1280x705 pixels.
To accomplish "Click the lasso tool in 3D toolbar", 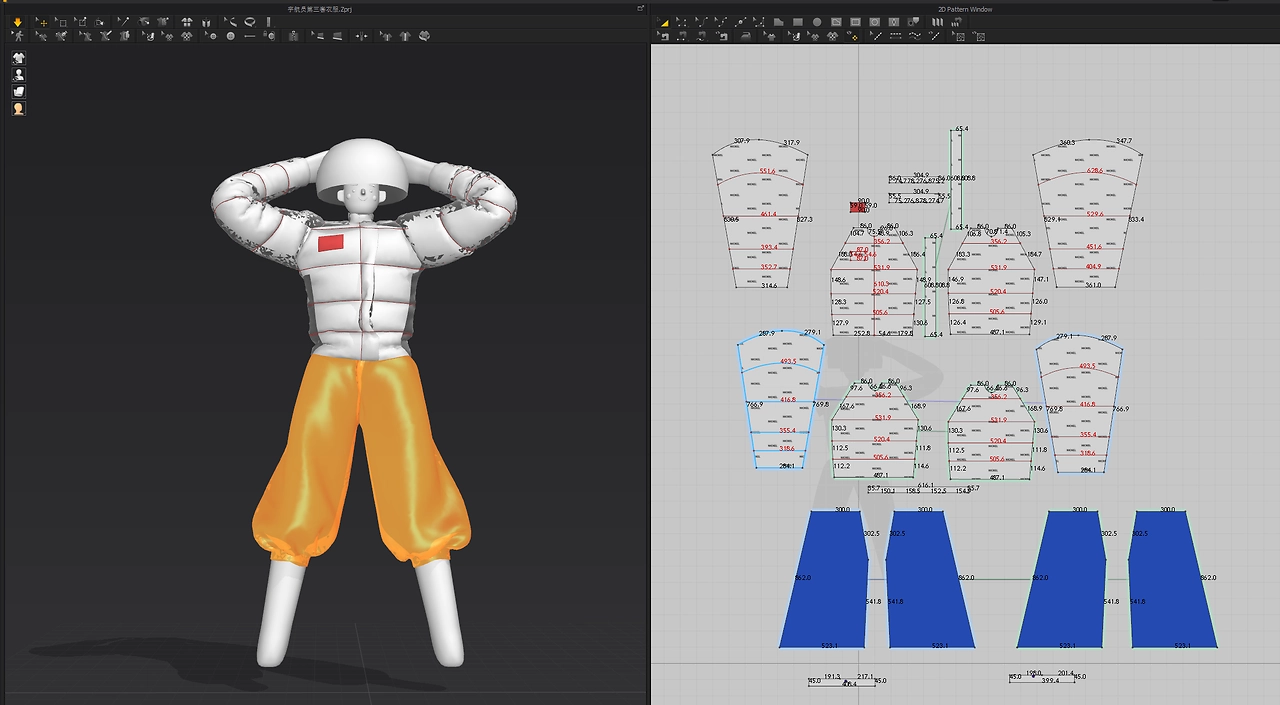I will coord(249,22).
